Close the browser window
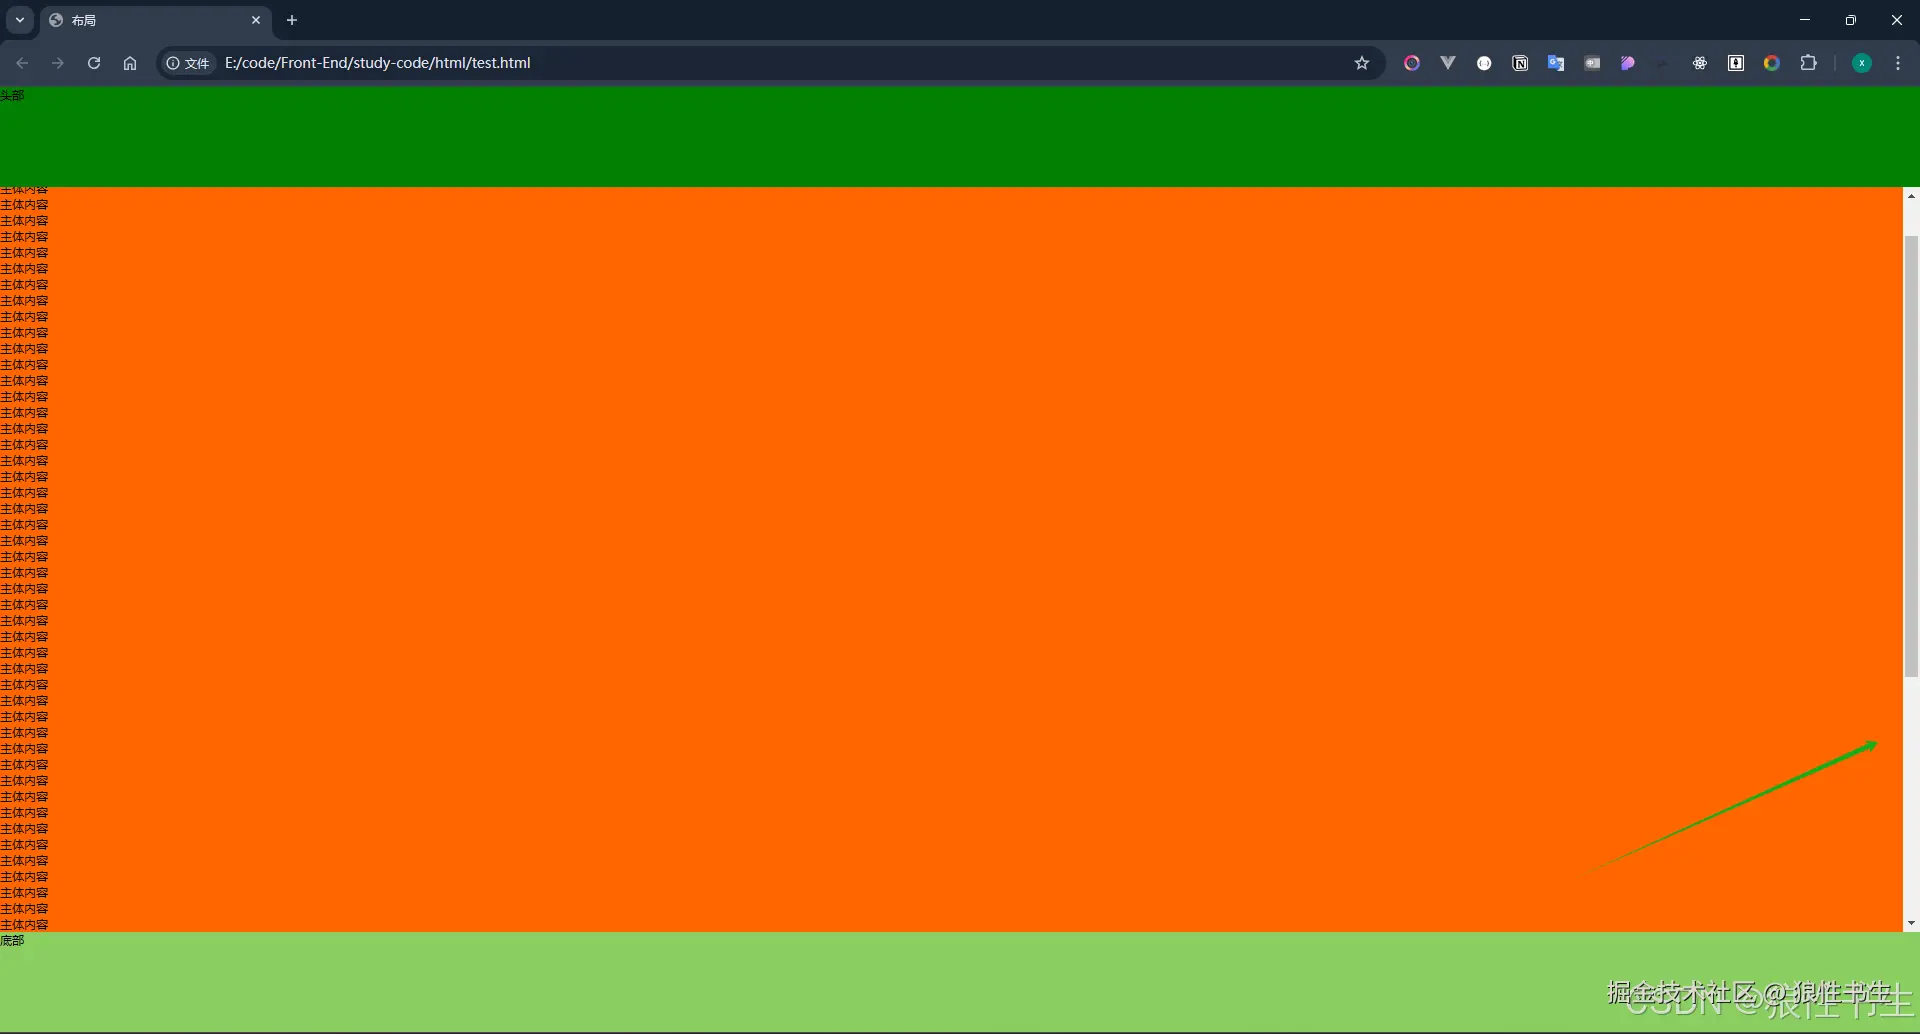1920x1034 pixels. tap(1897, 20)
